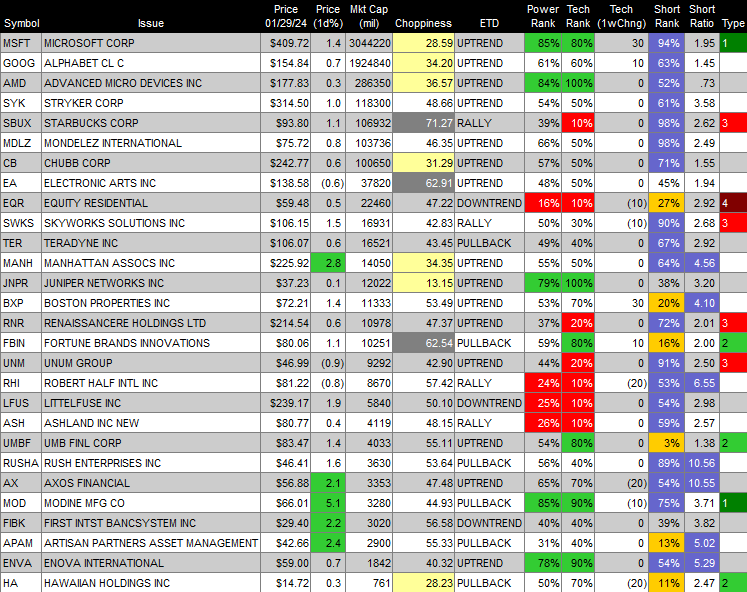This screenshot has height=592, width=747.
Task: Select MOD's green 5.1 price change
Action: tap(328, 503)
